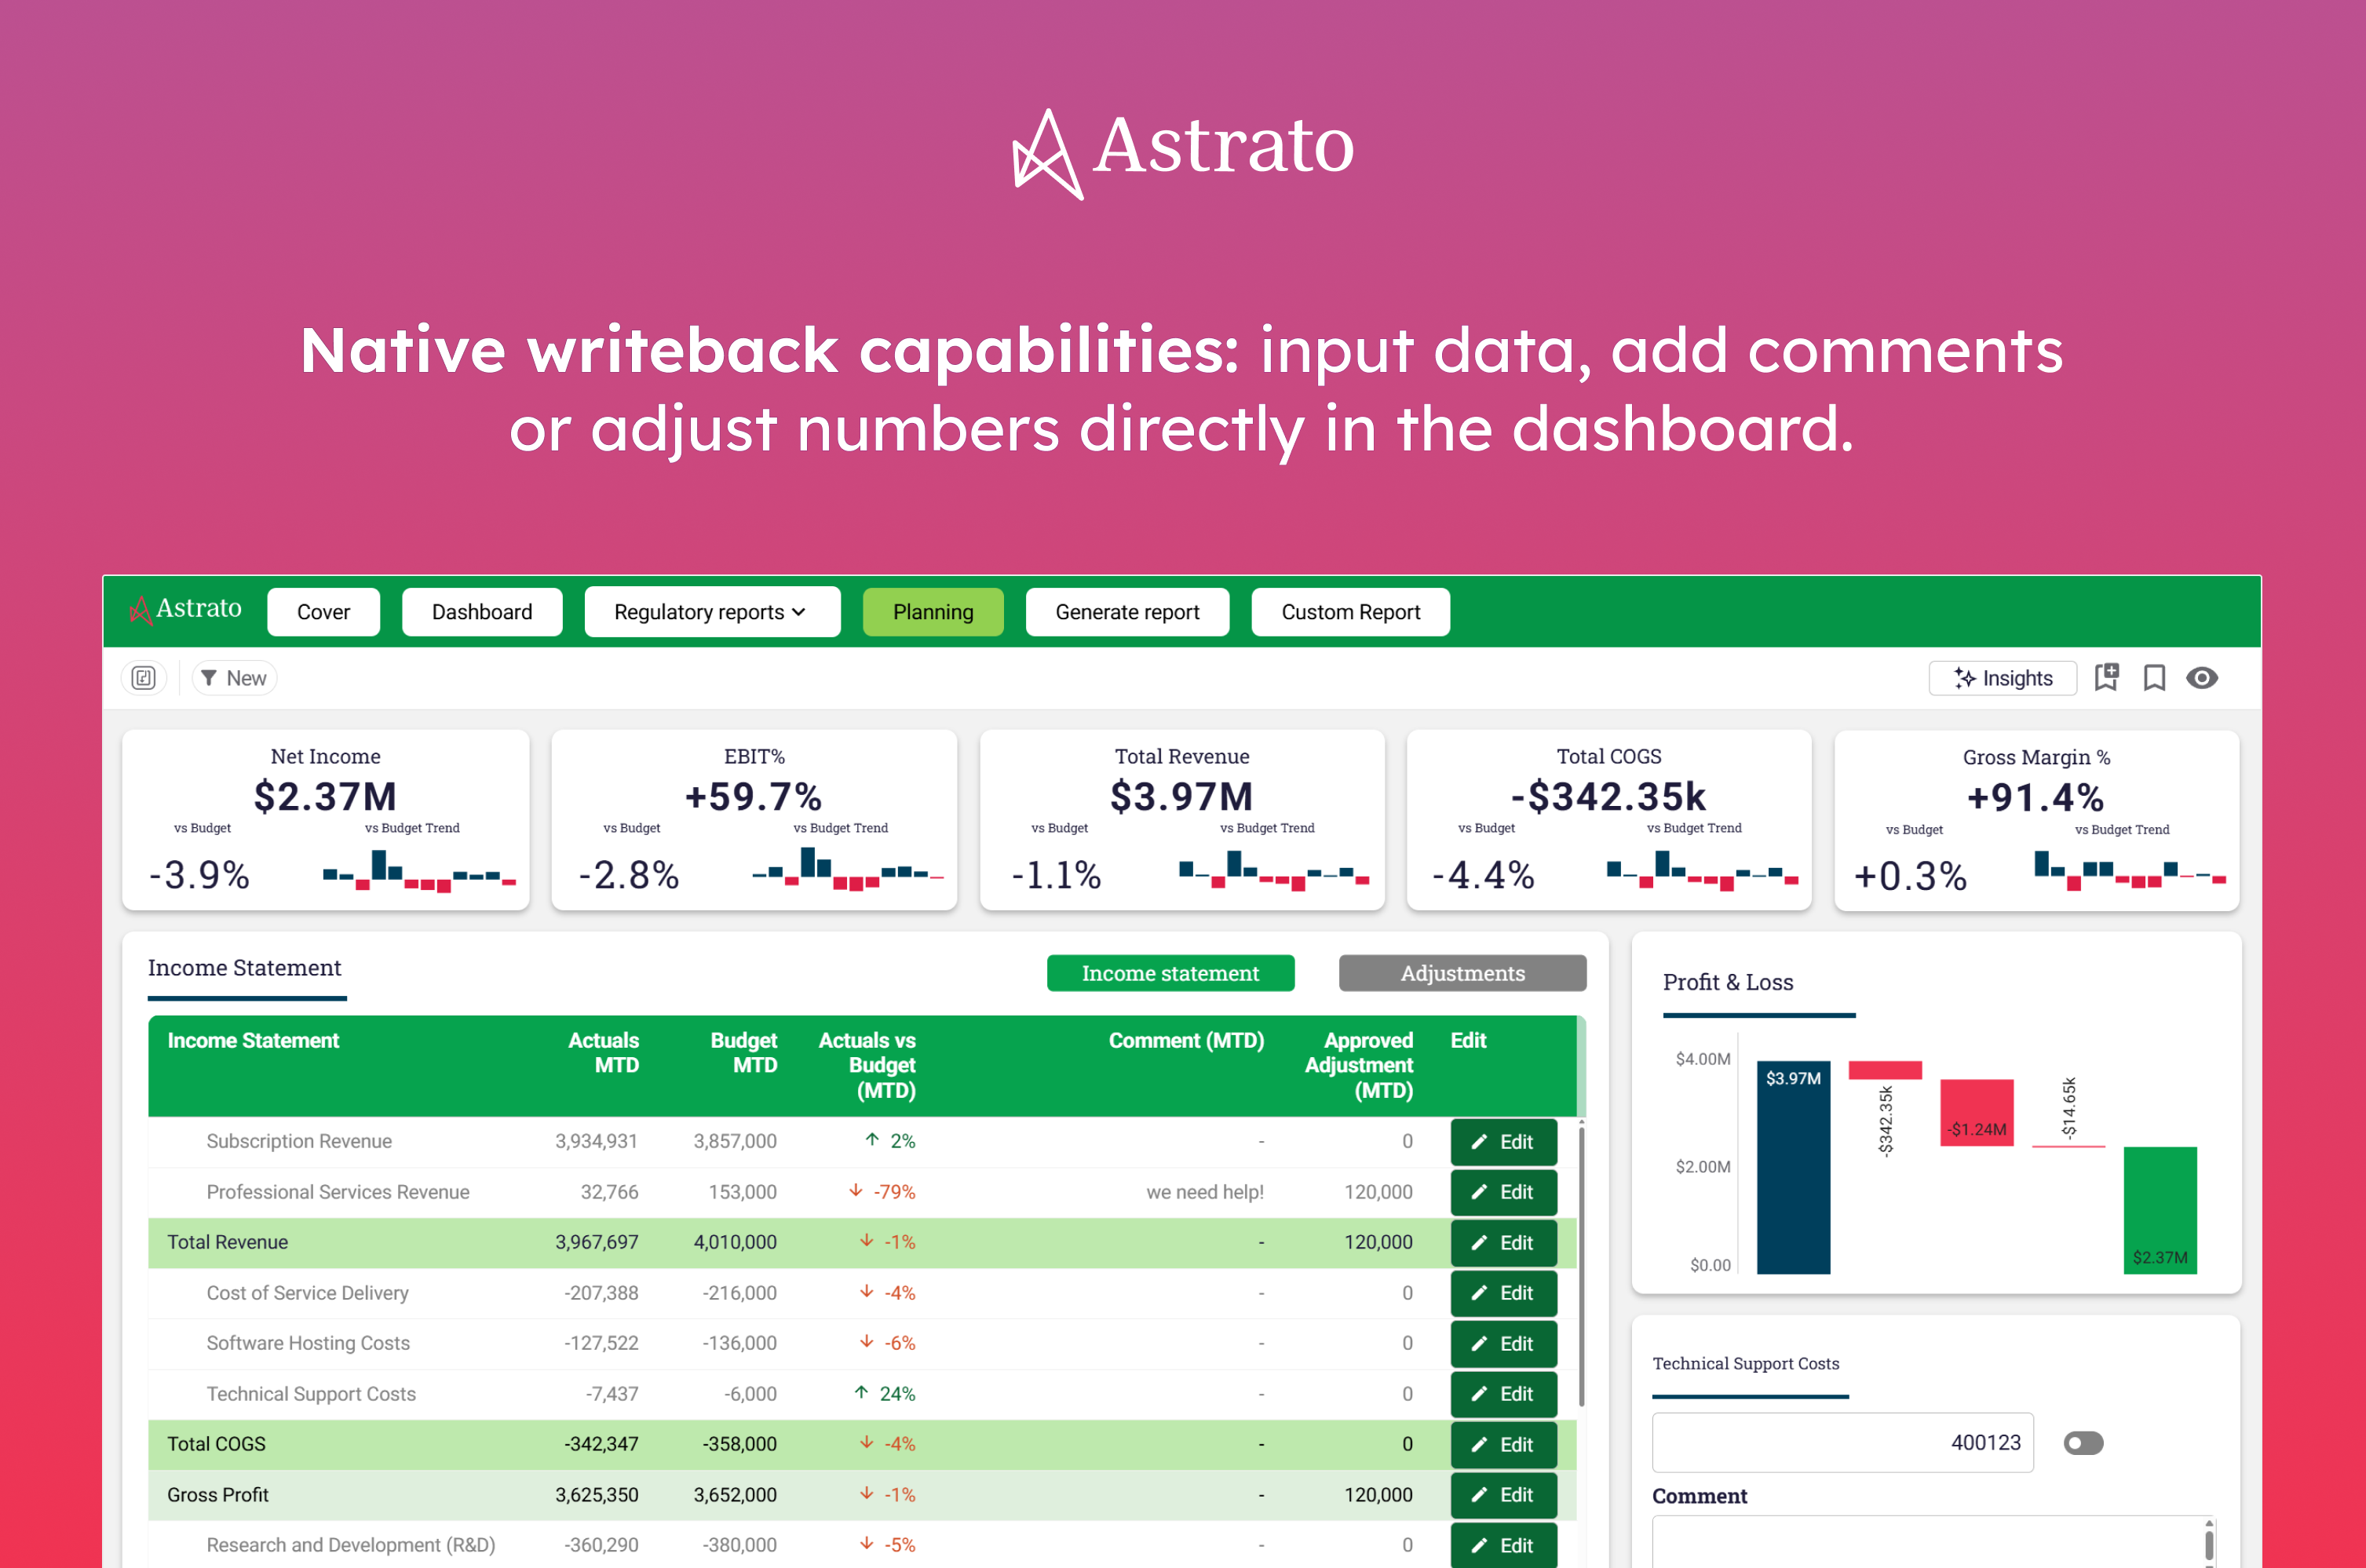The image size is (2366, 1568).
Task: Open the Planning page
Action: point(932,612)
